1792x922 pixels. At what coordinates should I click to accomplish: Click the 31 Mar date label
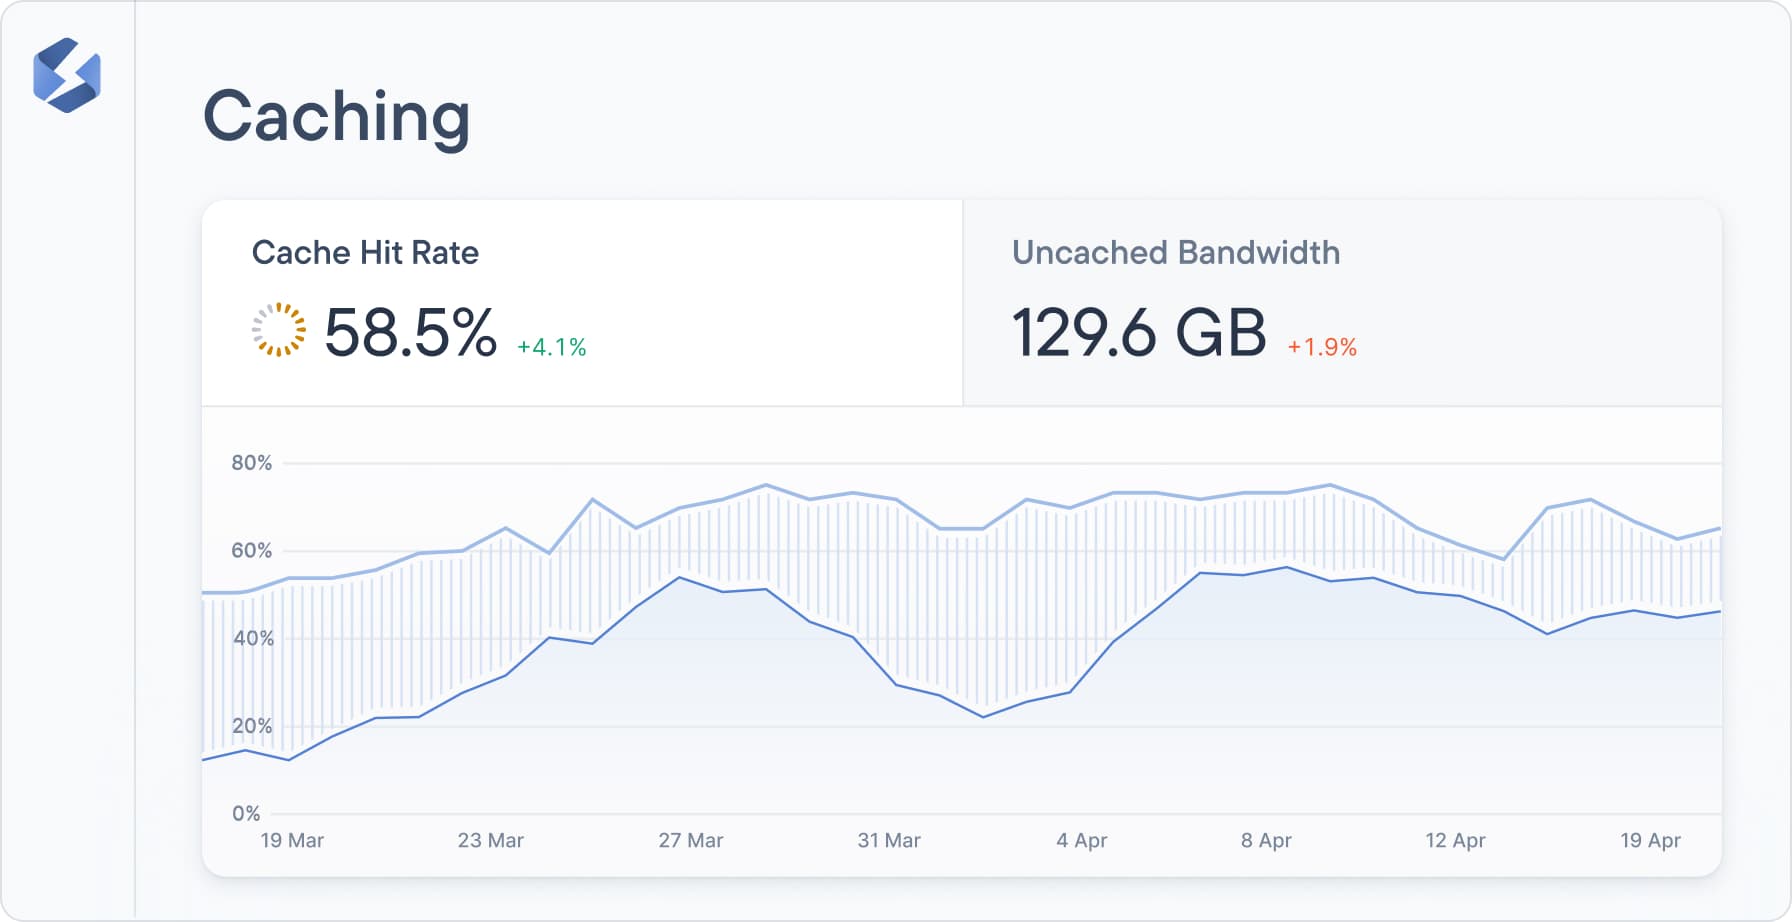(889, 840)
